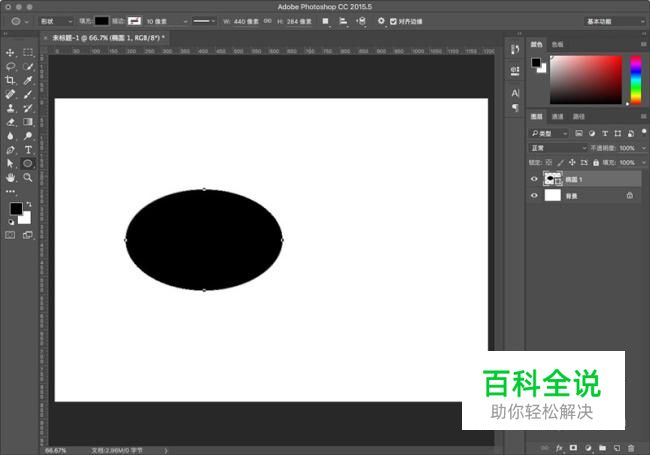Select the Clone Stamp tool
650x455 pixels.
(10, 108)
